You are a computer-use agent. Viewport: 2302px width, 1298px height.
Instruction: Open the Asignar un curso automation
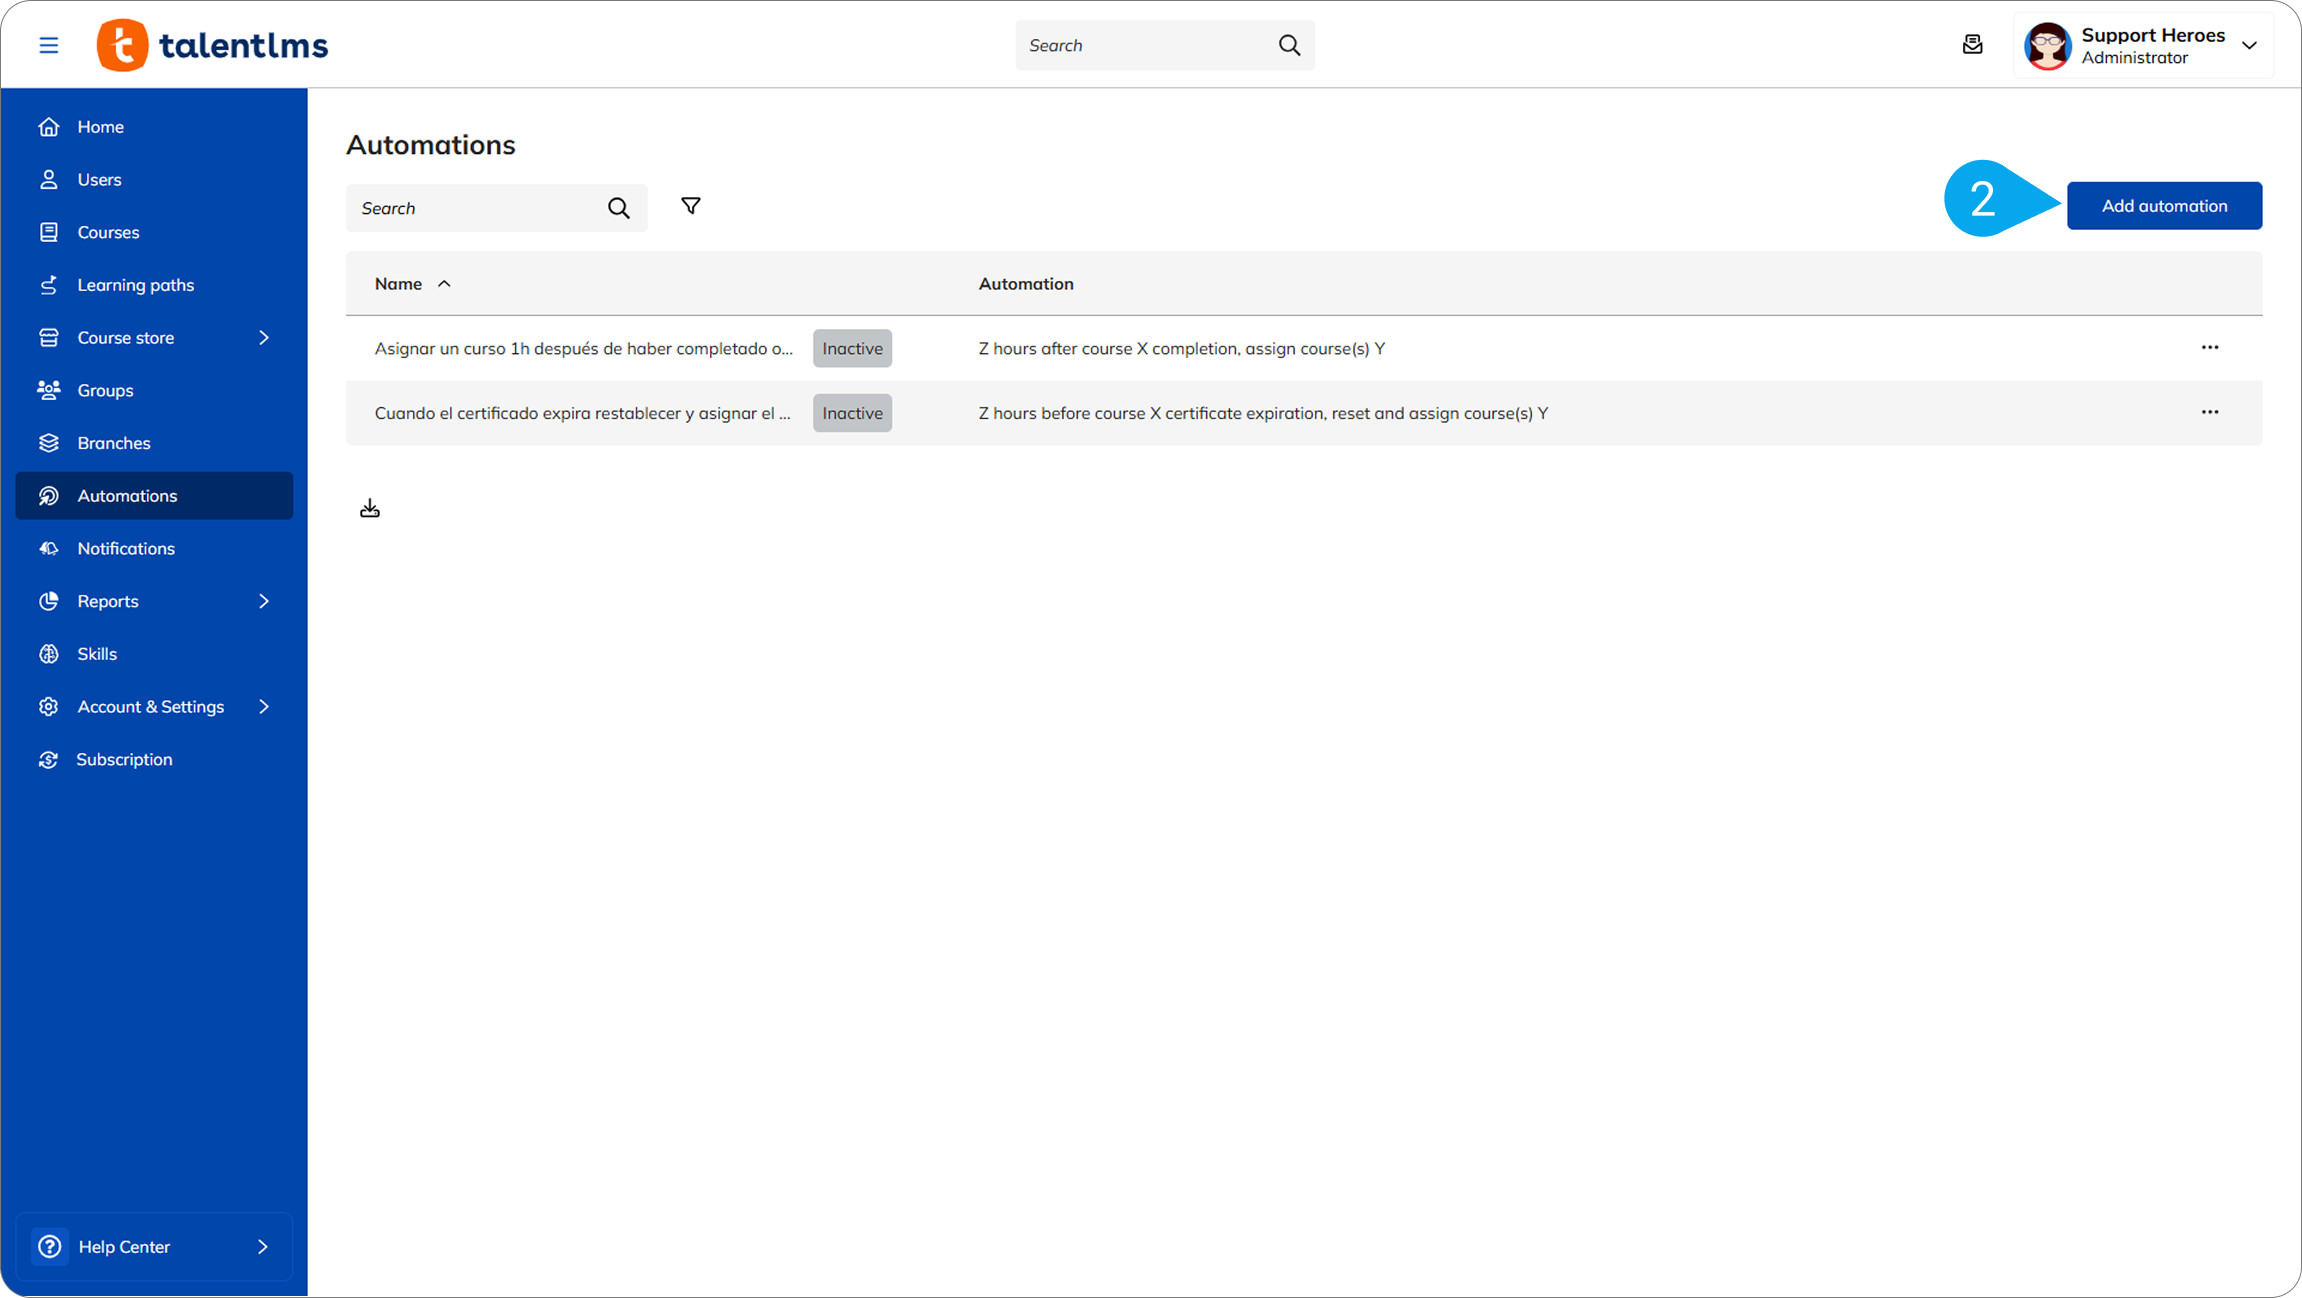click(583, 349)
